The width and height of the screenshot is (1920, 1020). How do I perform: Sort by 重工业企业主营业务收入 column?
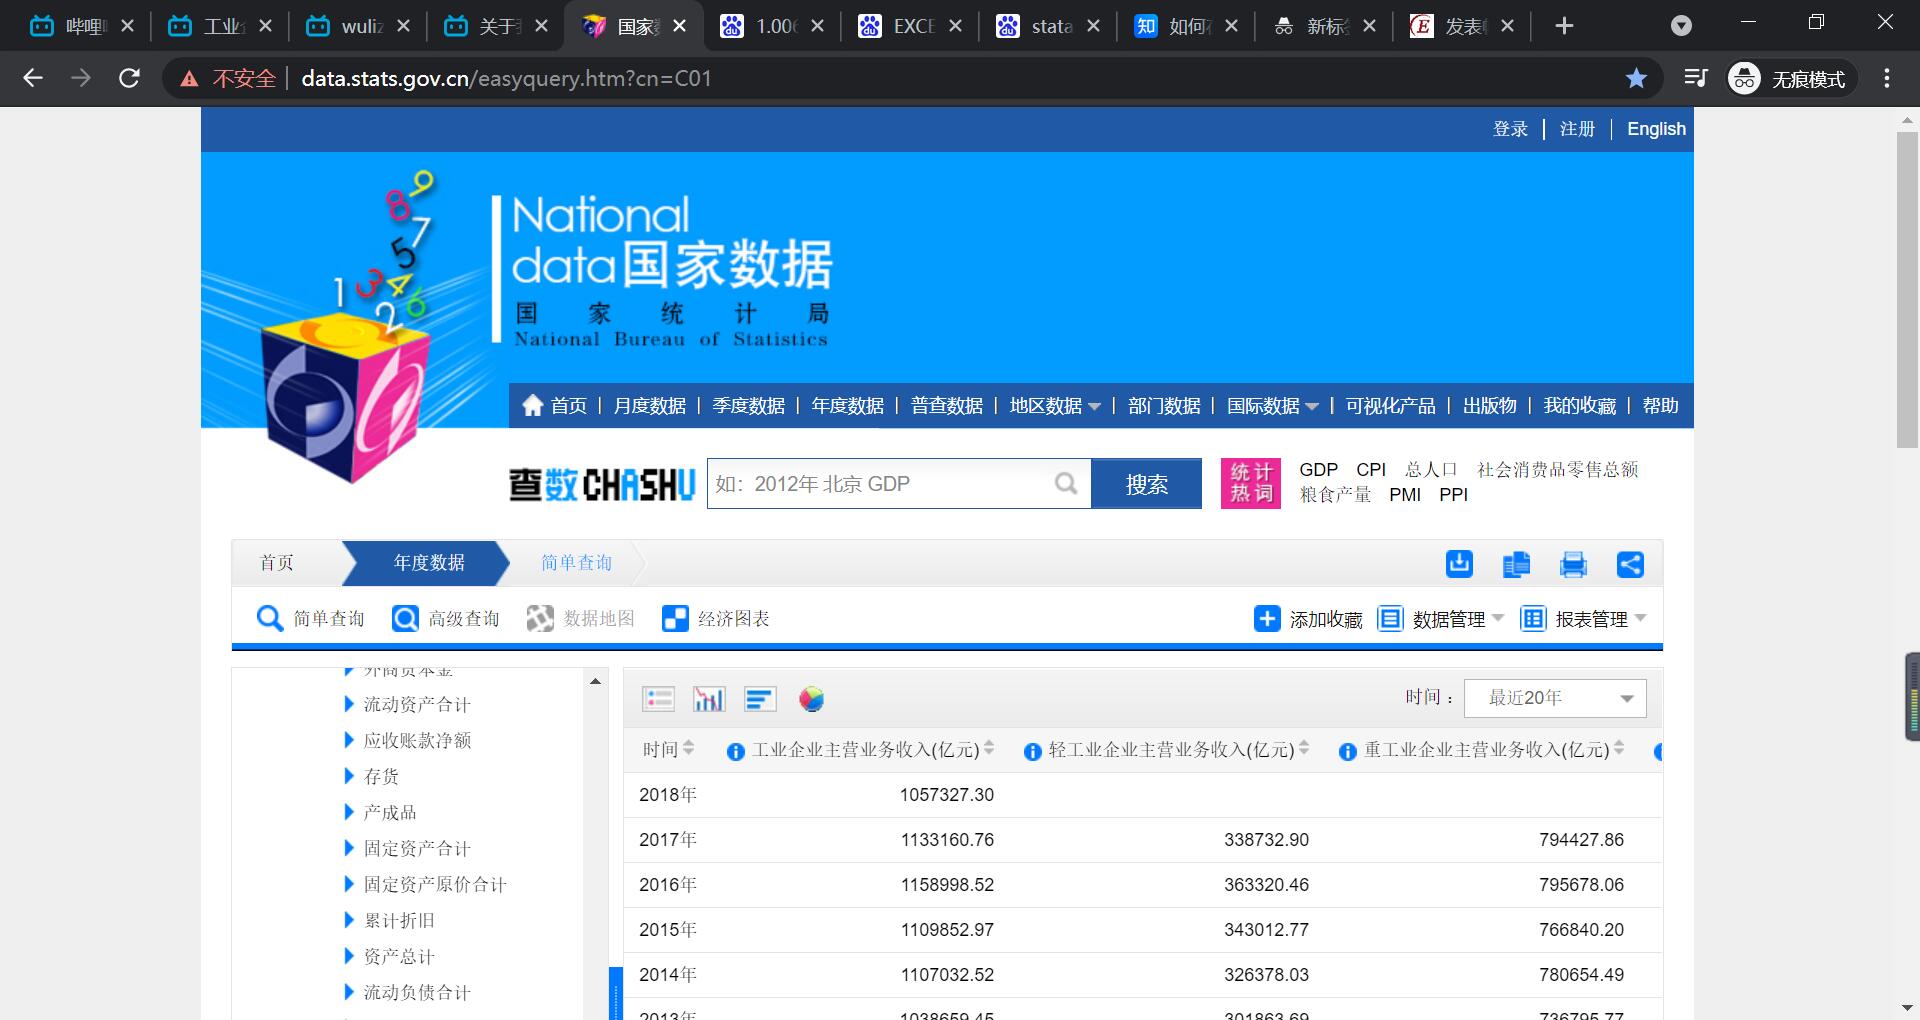[1619, 749]
